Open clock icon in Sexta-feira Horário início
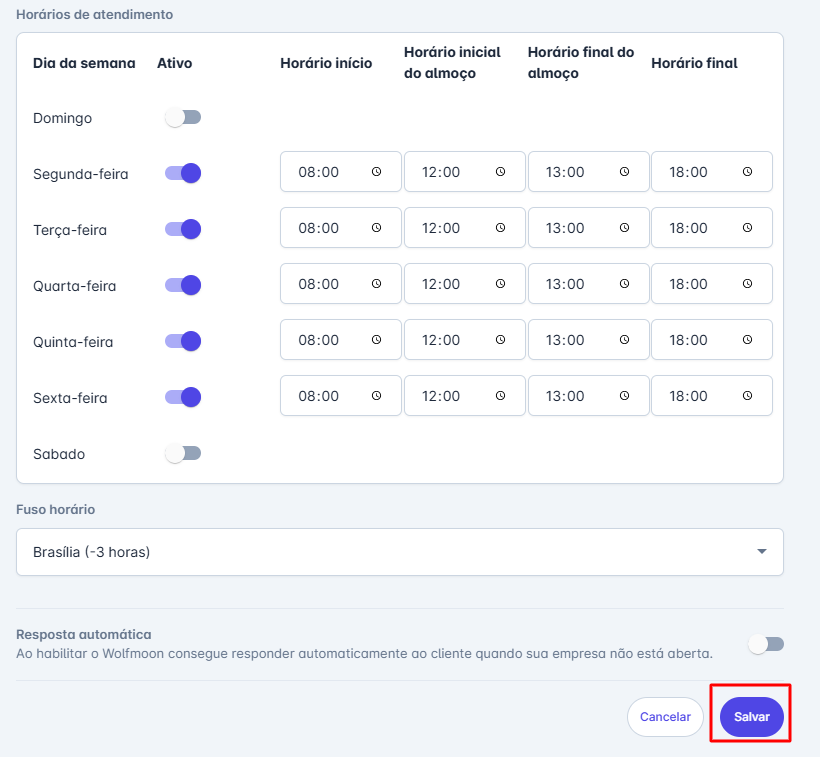 376,396
